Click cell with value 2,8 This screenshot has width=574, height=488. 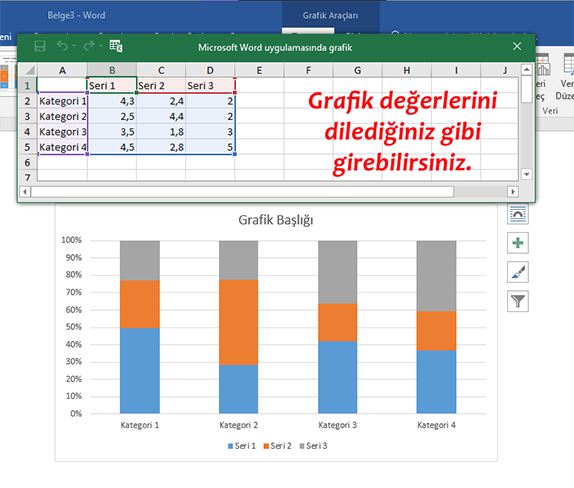pos(161,147)
